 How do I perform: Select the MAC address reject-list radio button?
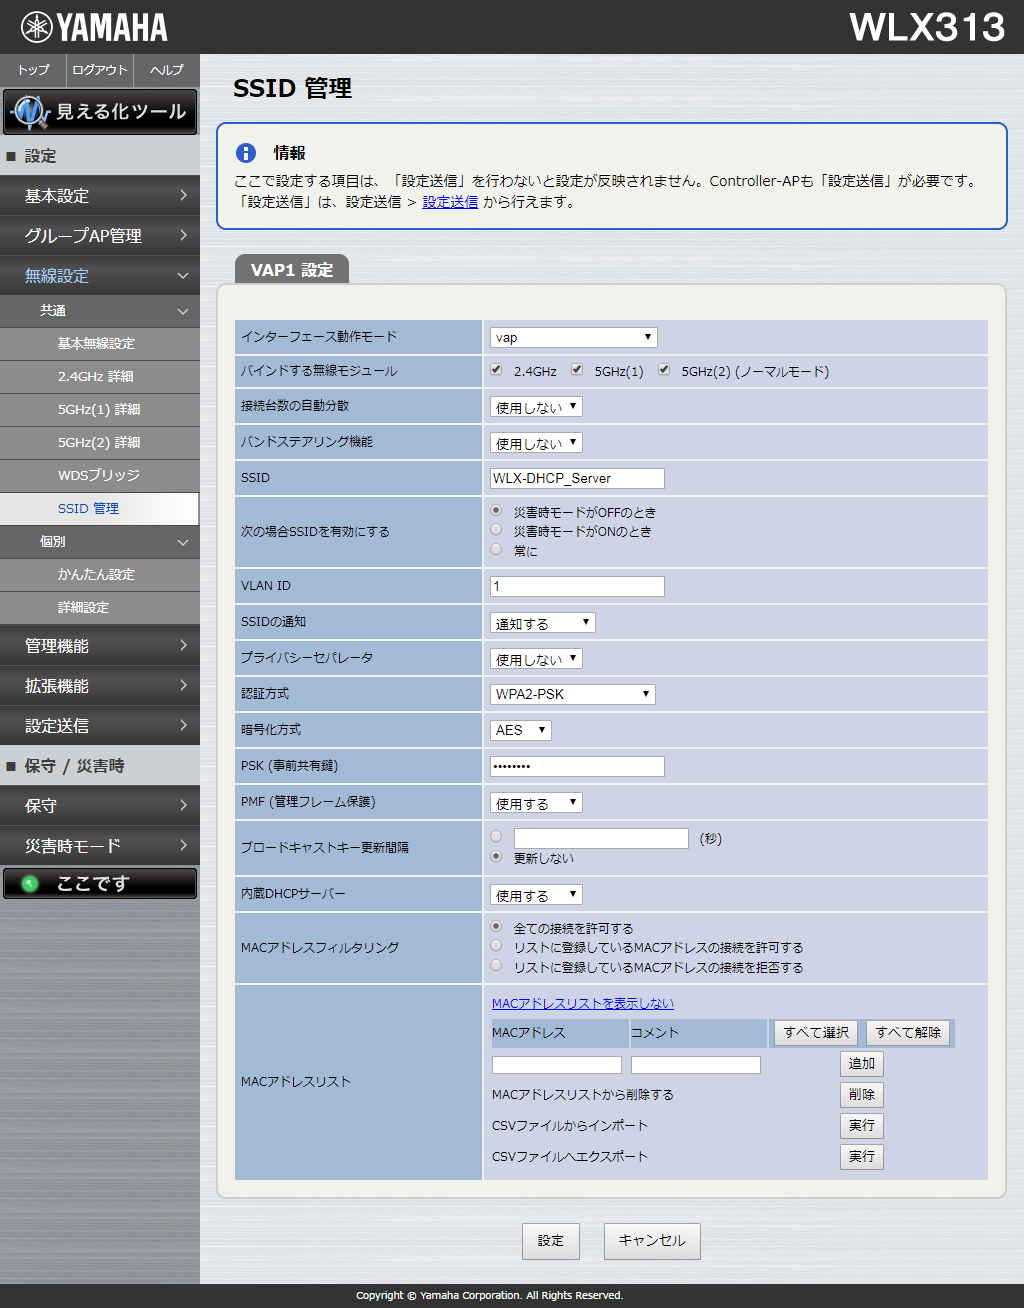coord(496,965)
